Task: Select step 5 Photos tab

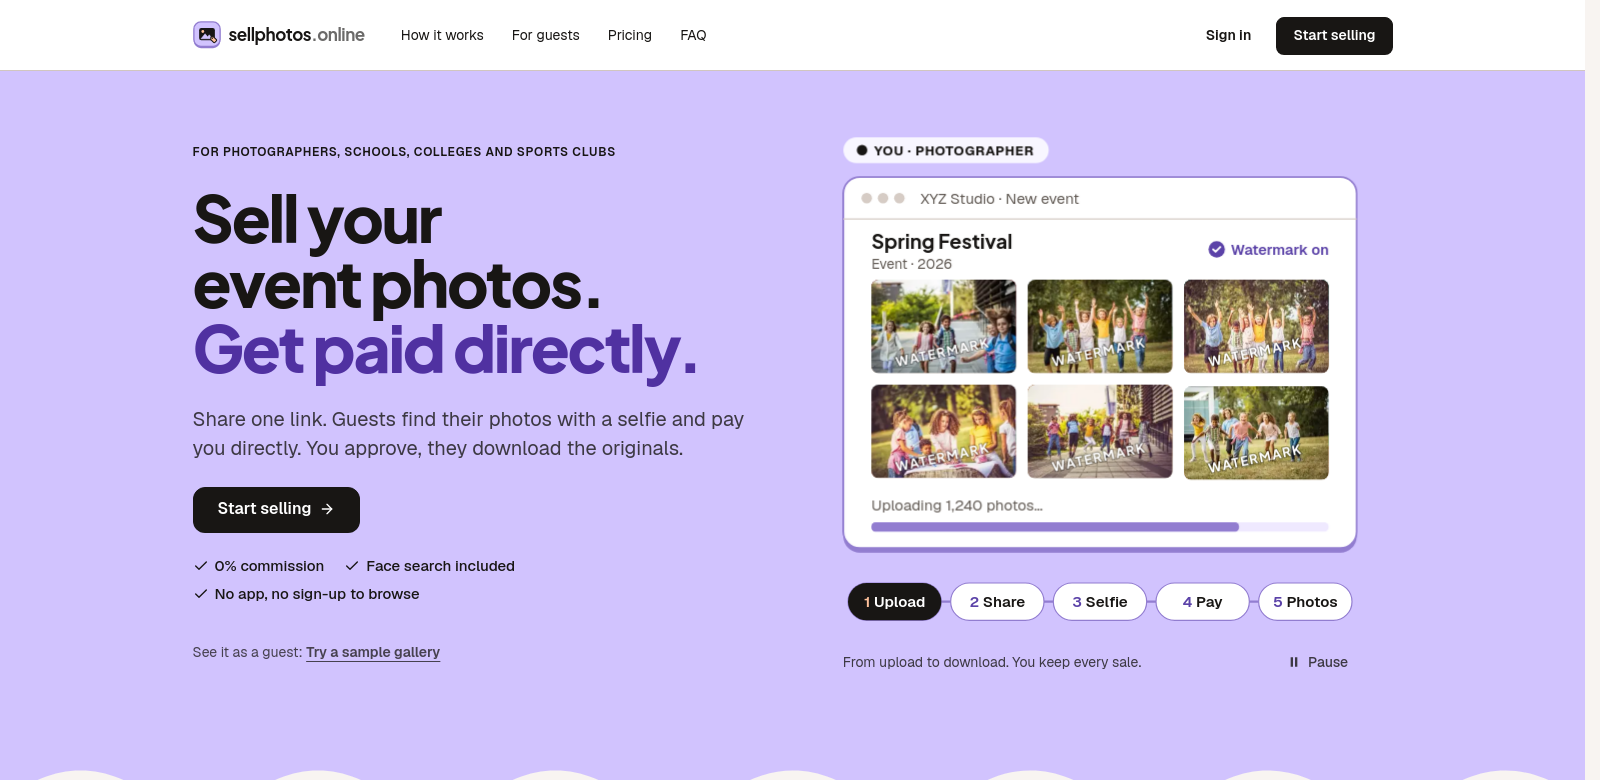Action: click(x=1305, y=602)
